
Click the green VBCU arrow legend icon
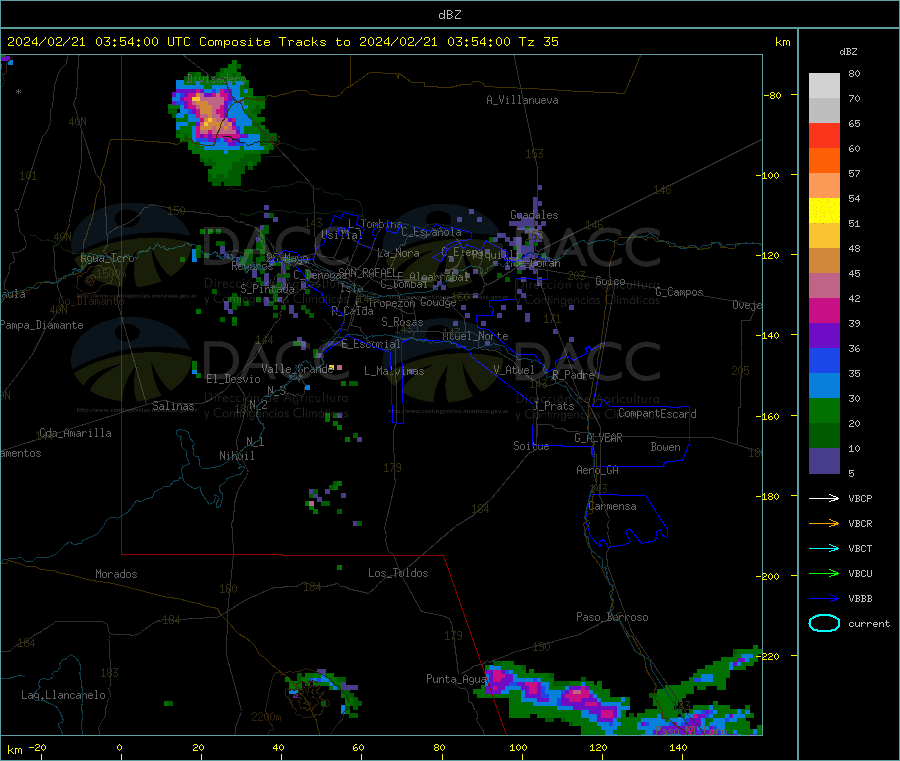[824, 573]
